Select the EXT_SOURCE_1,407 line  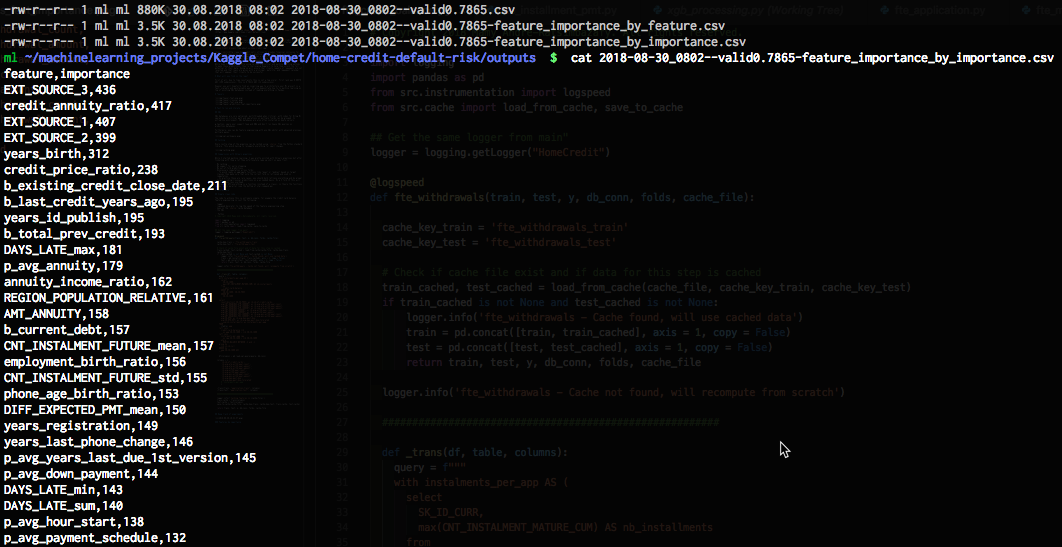click(60, 122)
